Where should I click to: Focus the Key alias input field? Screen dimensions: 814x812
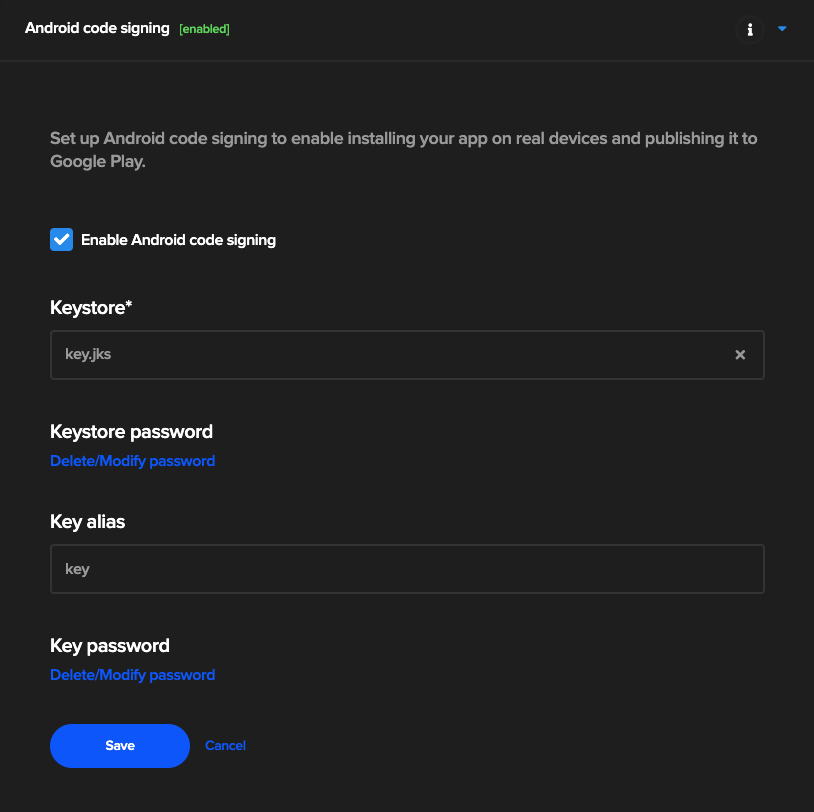(x=407, y=569)
